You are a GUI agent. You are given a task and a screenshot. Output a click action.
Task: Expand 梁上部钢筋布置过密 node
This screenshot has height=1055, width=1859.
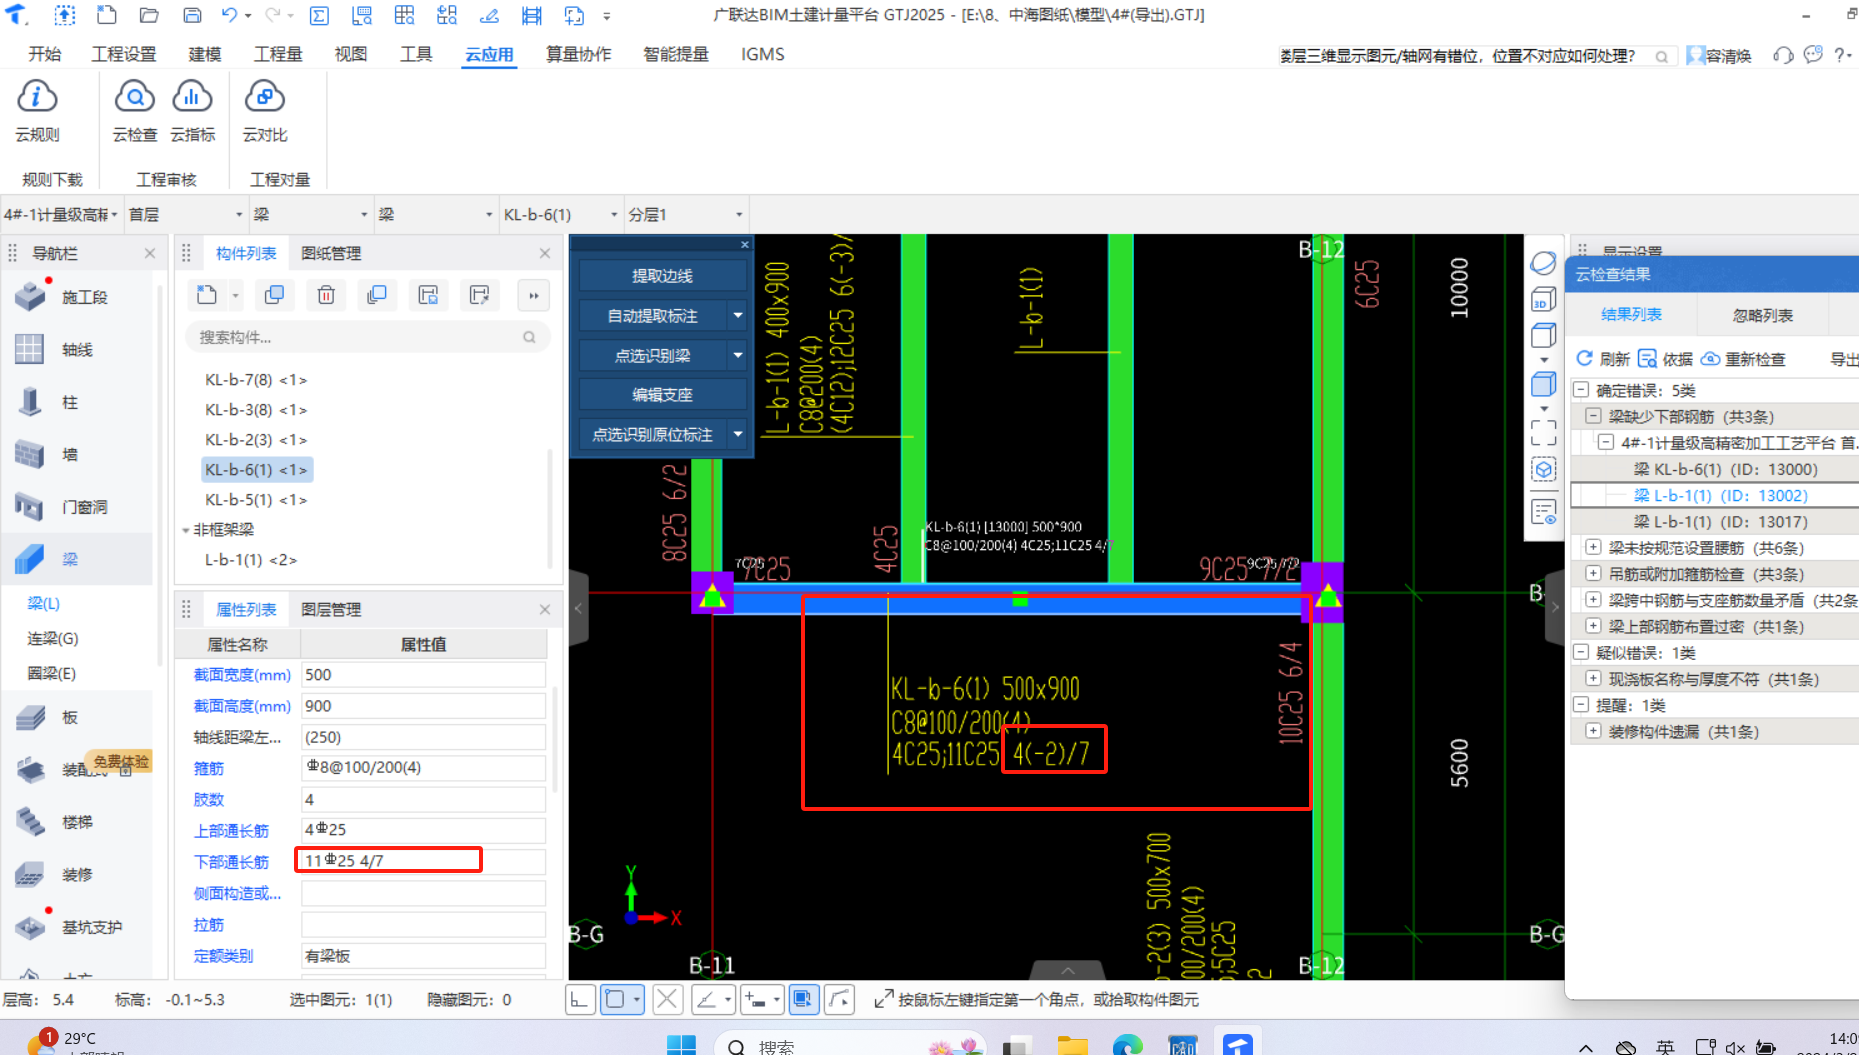[x=1593, y=626]
